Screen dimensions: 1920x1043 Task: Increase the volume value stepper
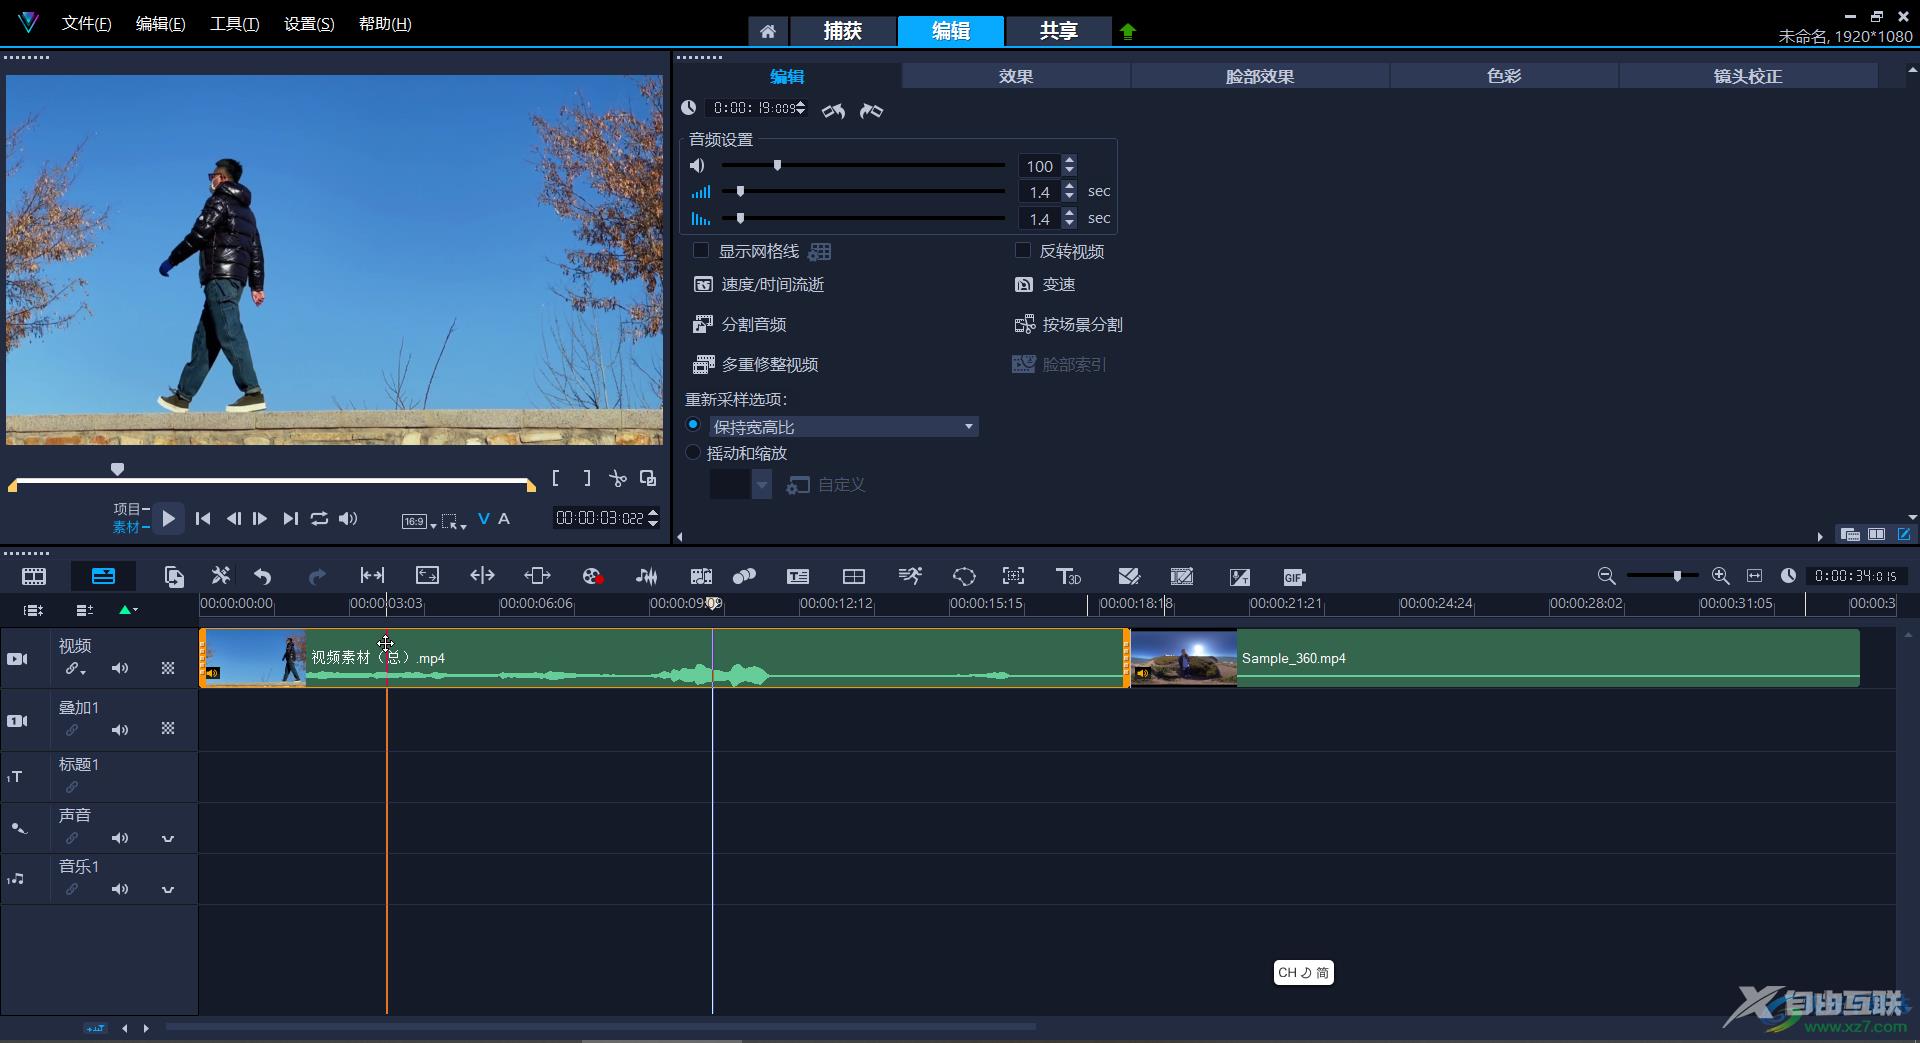(1069, 160)
